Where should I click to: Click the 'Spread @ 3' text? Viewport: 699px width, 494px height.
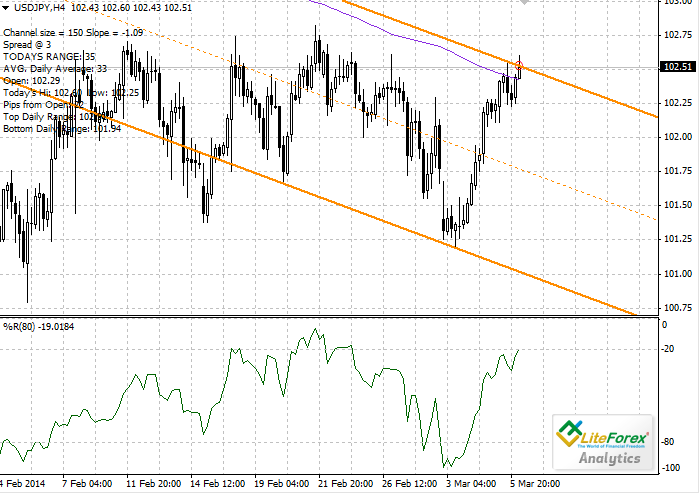pyautogui.click(x=27, y=45)
